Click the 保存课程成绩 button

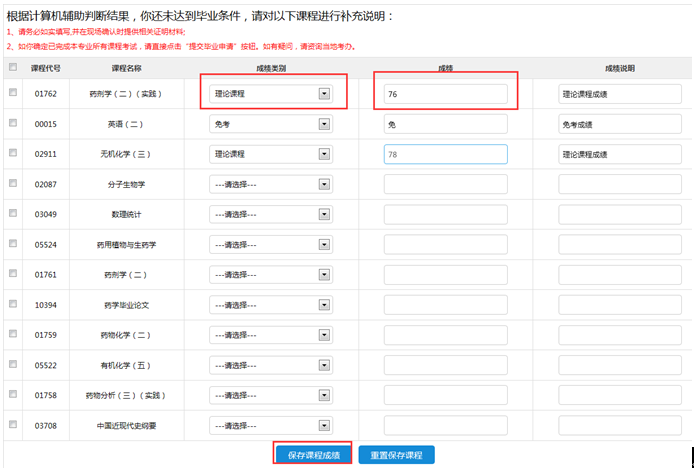pyautogui.click(x=313, y=455)
